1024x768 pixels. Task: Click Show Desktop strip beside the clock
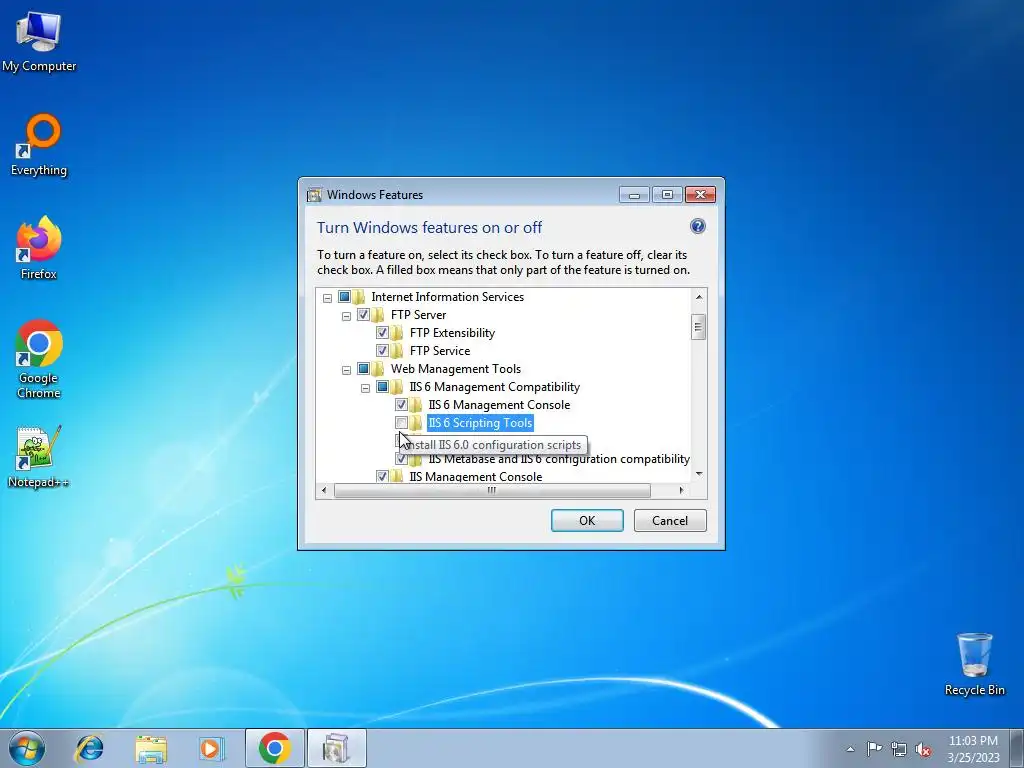tap(1017, 748)
